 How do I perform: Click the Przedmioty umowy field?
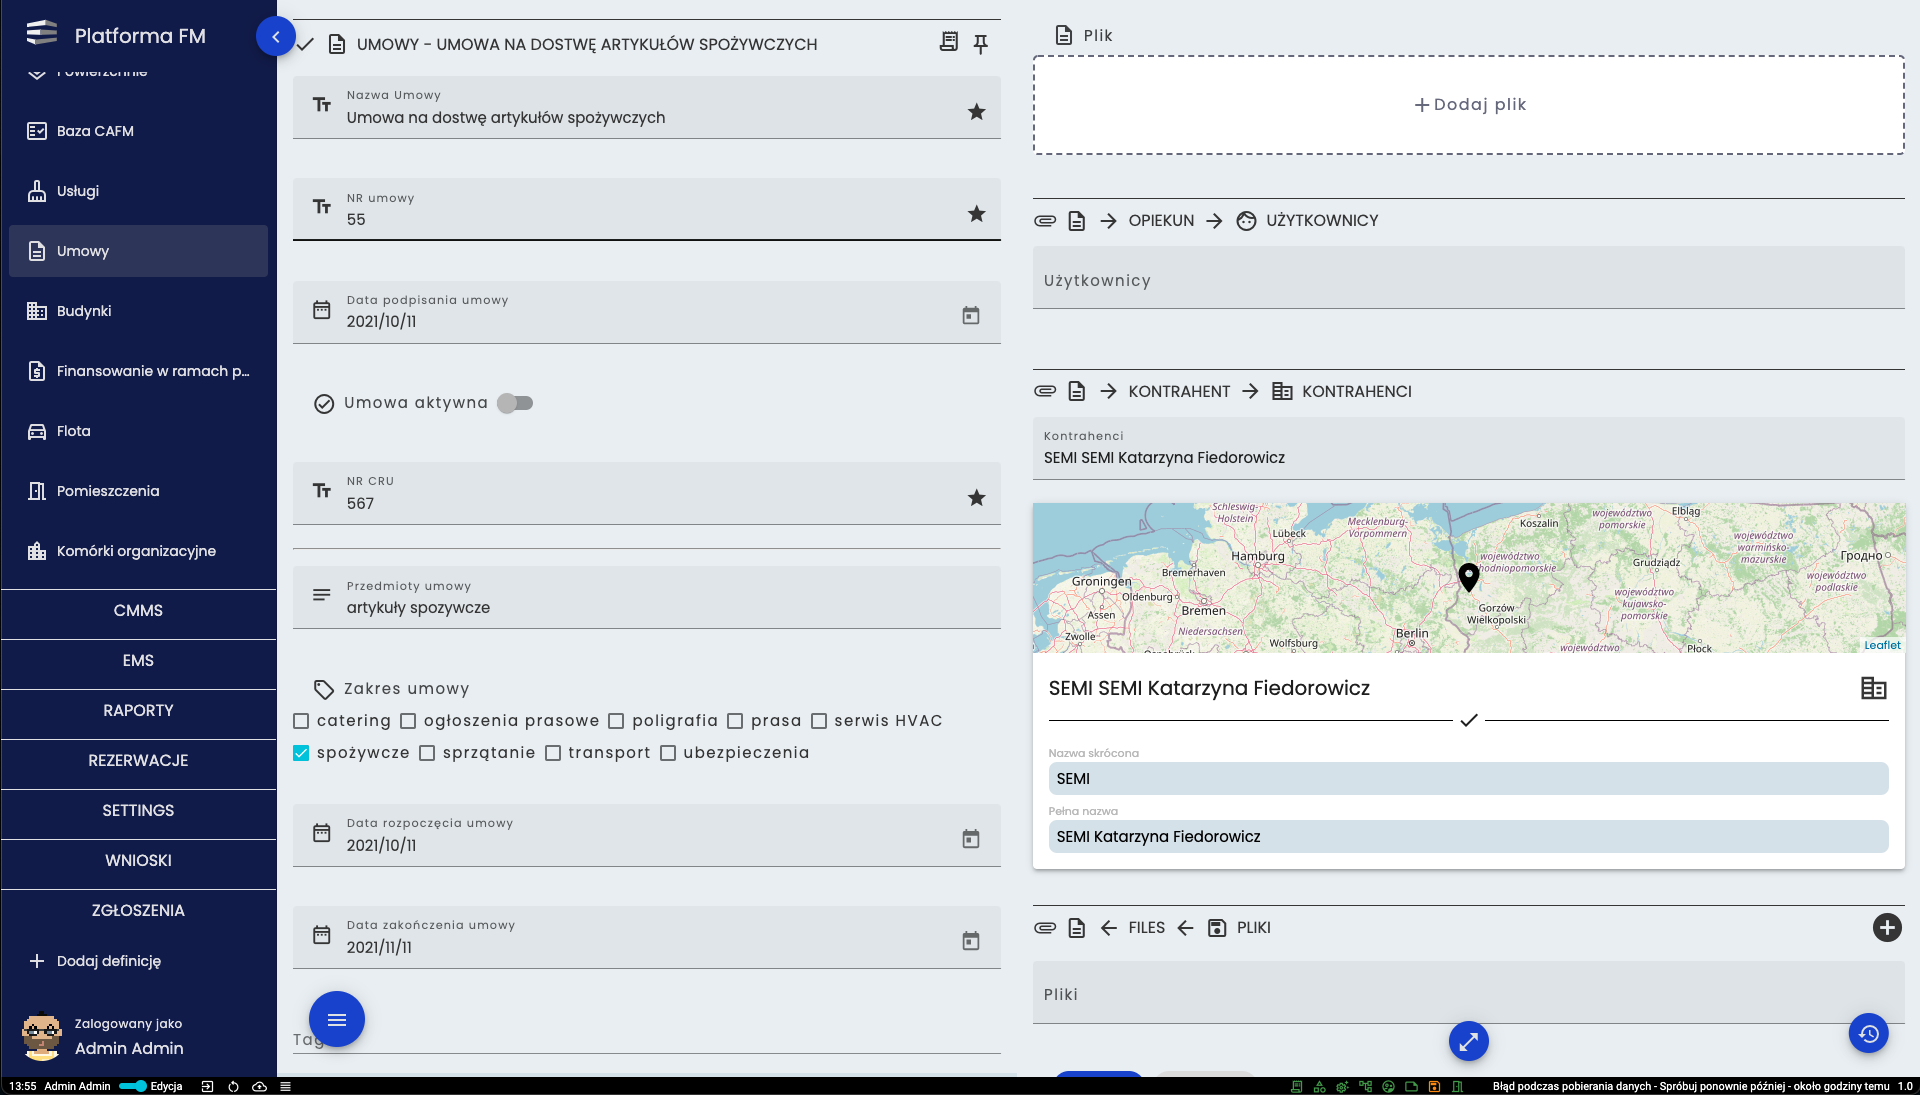(646, 598)
